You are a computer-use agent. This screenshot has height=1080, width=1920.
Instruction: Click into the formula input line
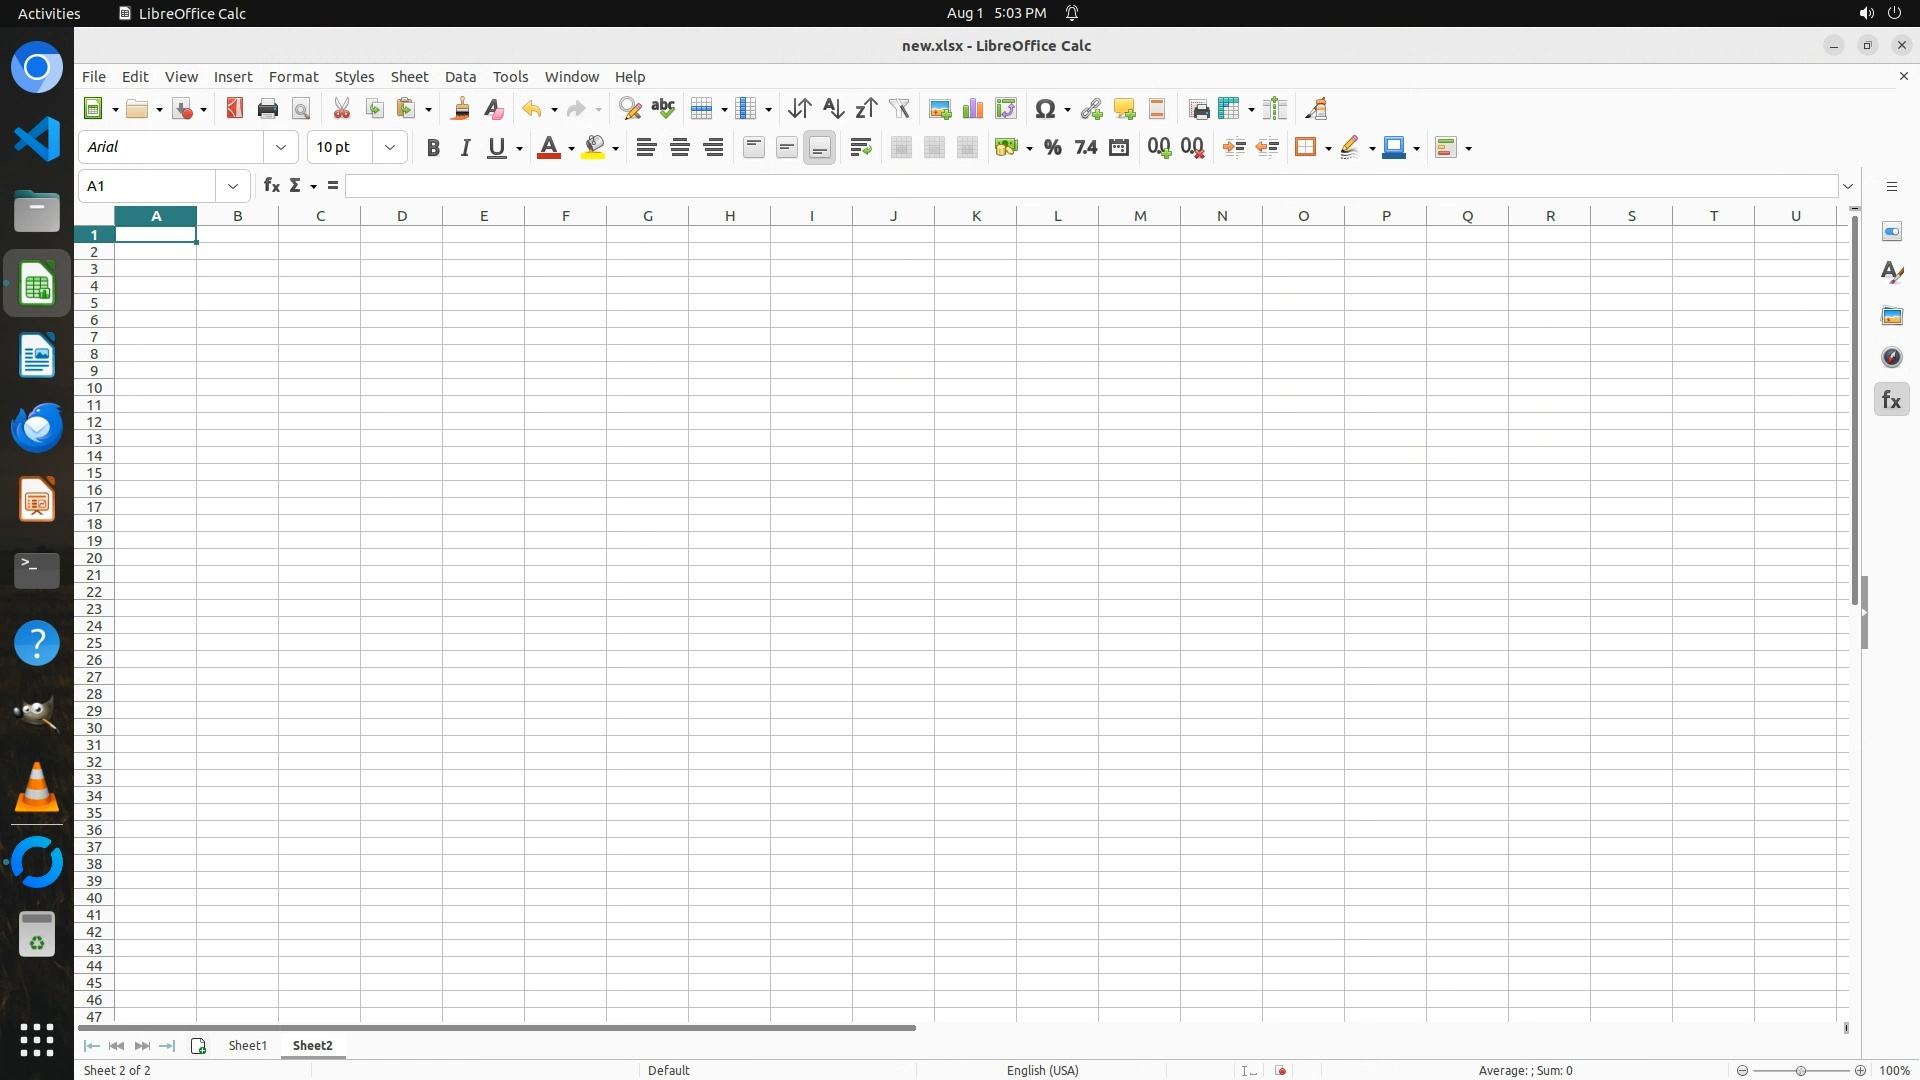point(1090,186)
